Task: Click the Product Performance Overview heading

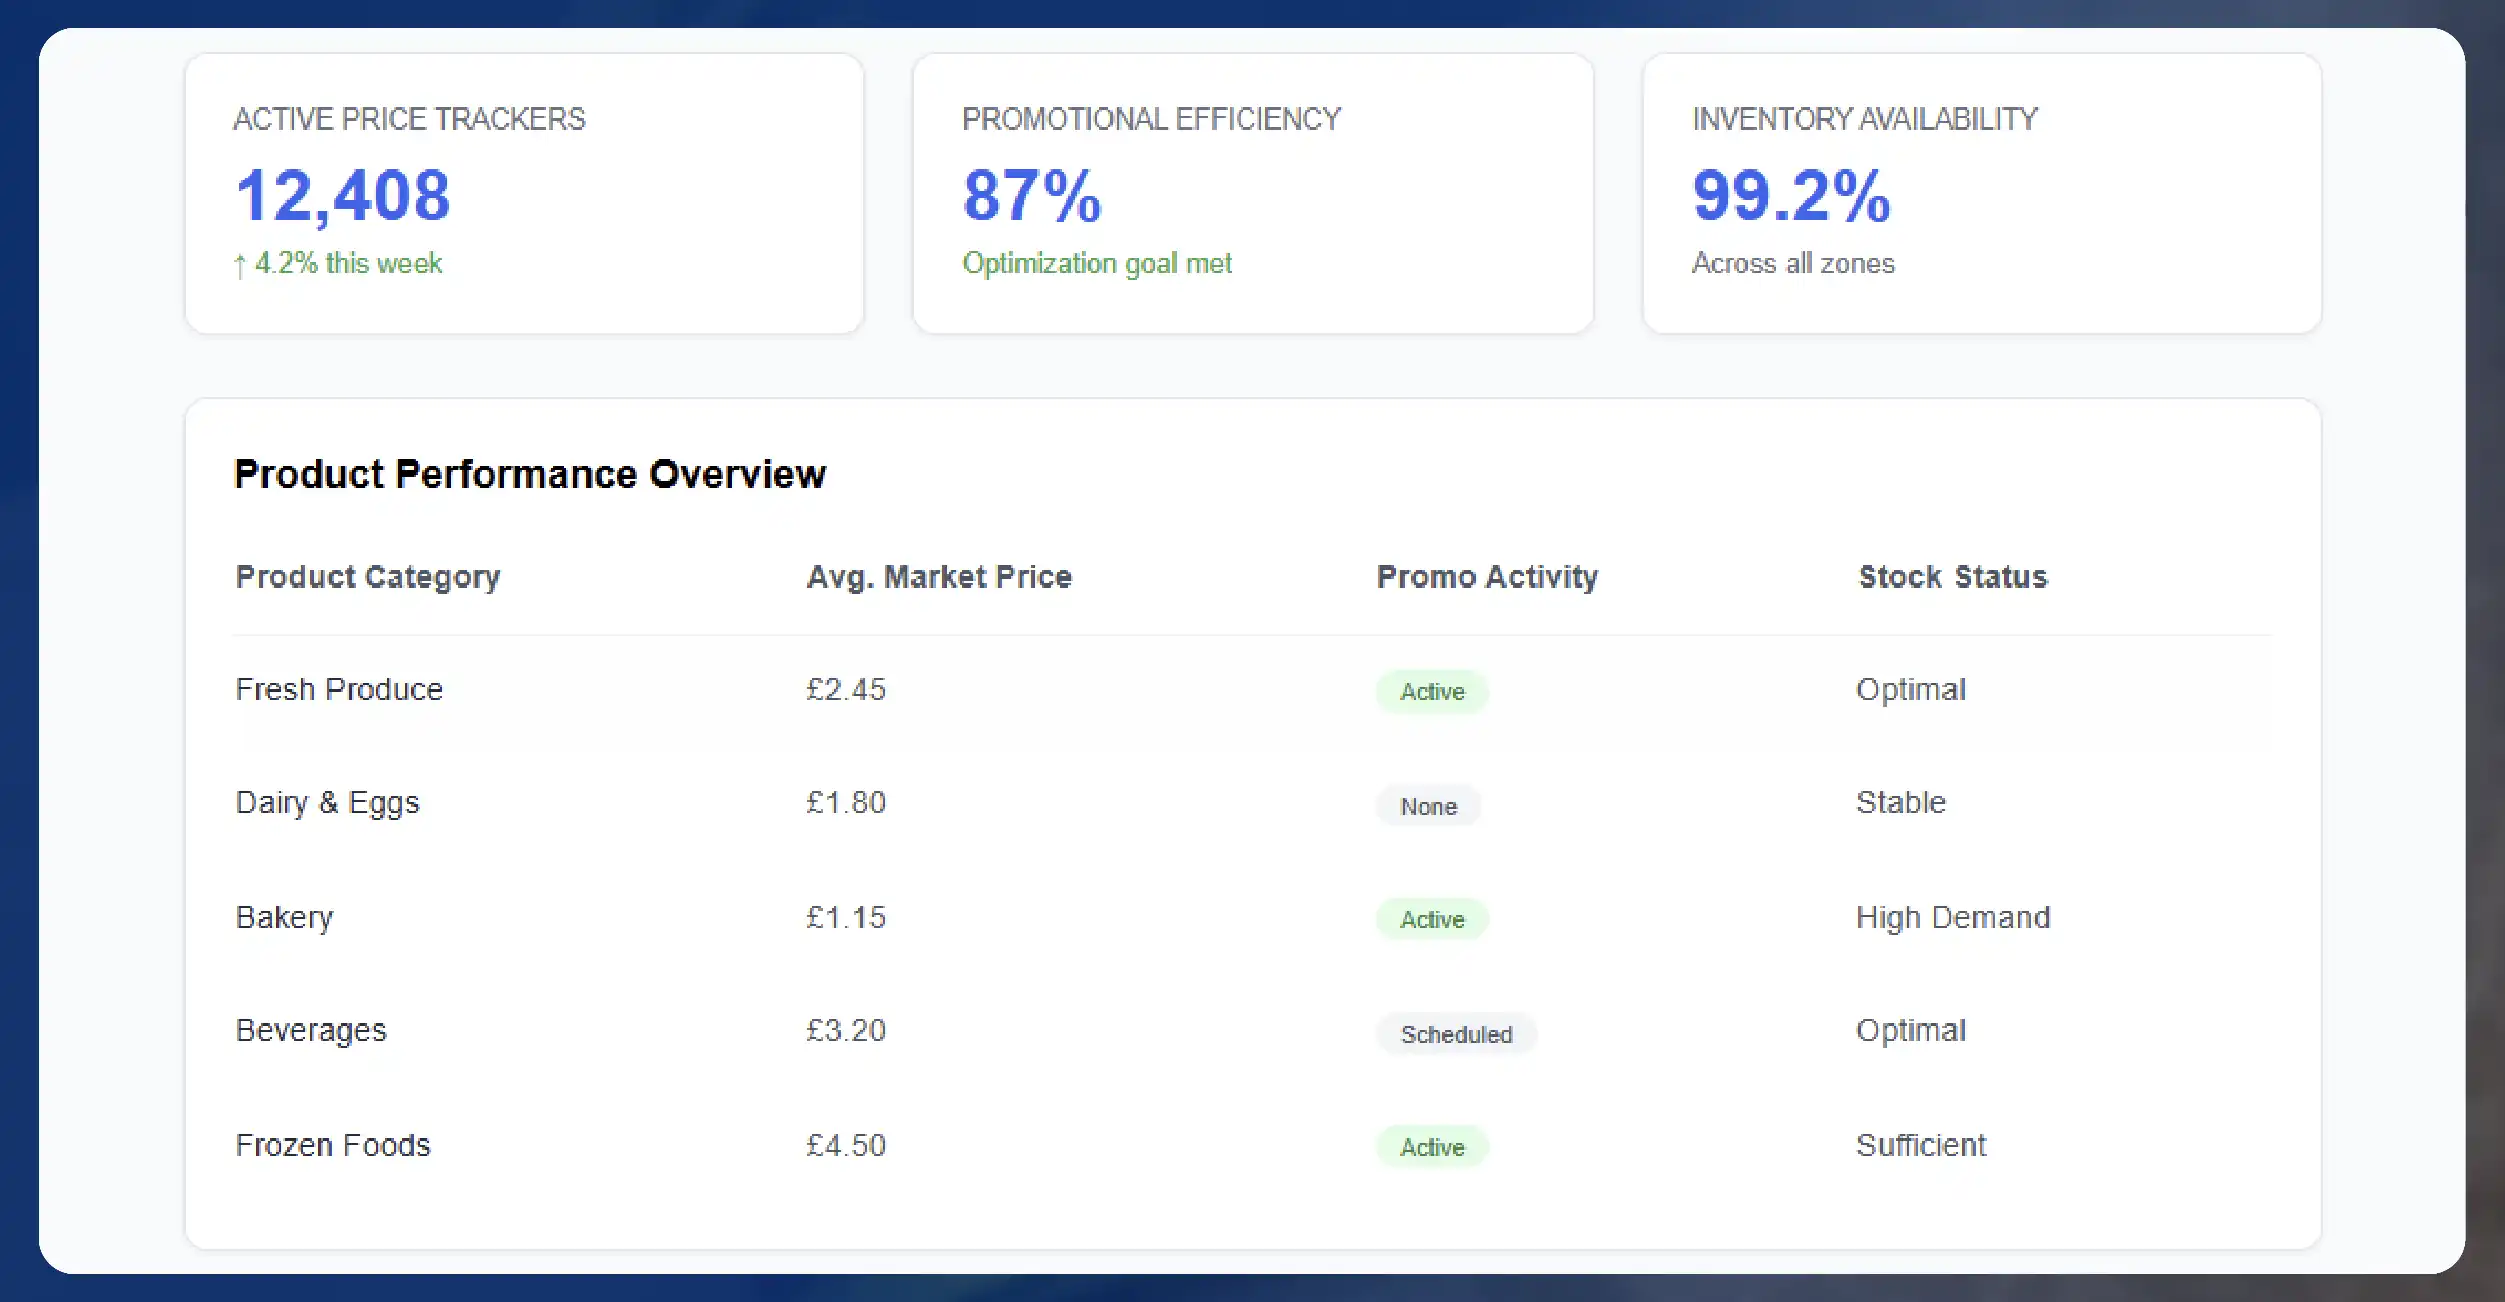Action: [530, 474]
